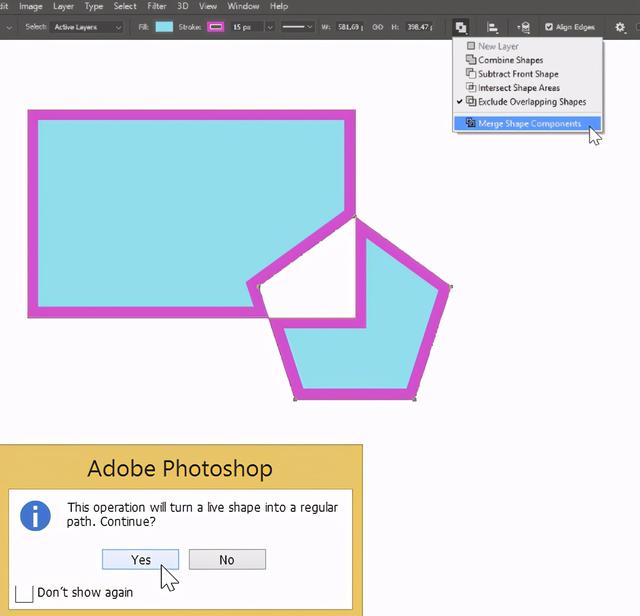Choose Intersect Shape Areas option
The height and width of the screenshot is (616, 640).
click(527, 88)
